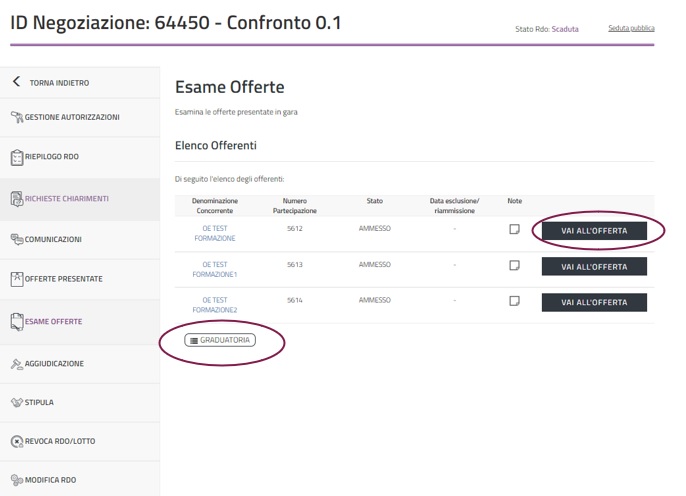Open the Graduatoria ranking button
The image size is (686, 496).
220,340
